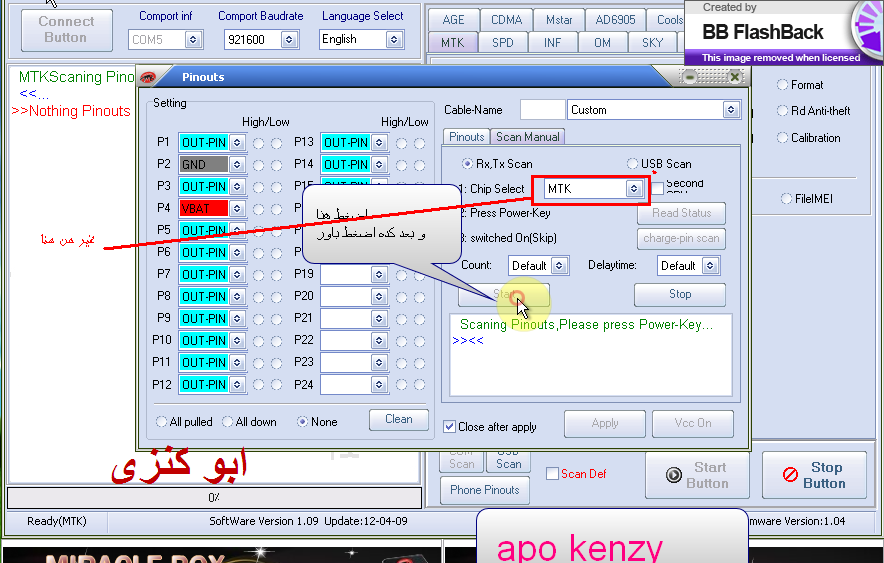The height and width of the screenshot is (563, 884).
Task: Click the Phone Pinouts button
Action: (485, 490)
